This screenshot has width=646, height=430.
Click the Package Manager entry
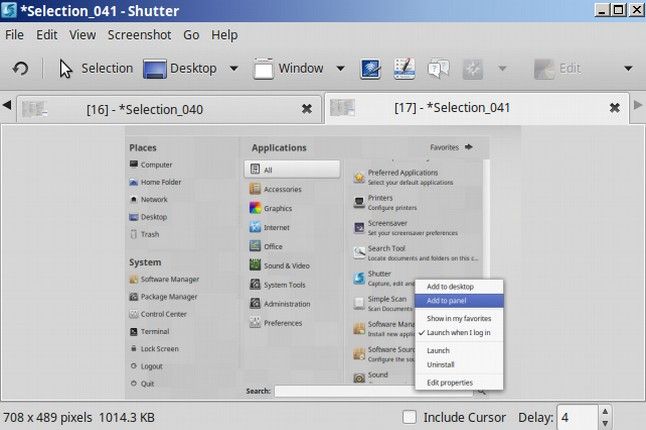[x=163, y=297]
